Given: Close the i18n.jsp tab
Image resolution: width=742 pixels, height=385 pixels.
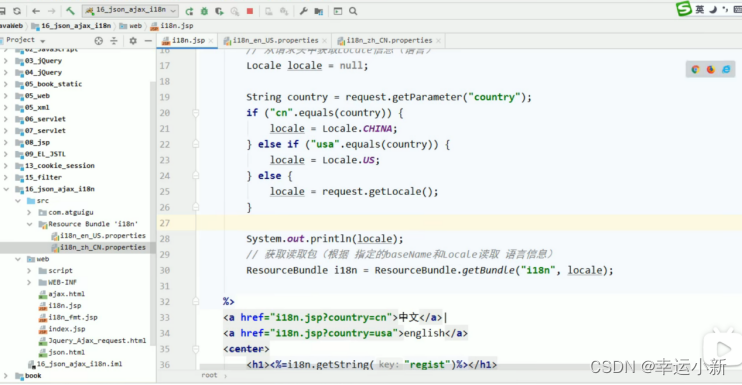Looking at the screenshot, I should (211, 41).
